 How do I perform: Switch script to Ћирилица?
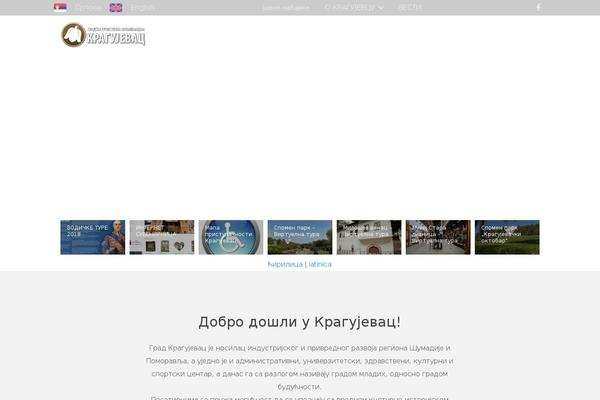285,264
